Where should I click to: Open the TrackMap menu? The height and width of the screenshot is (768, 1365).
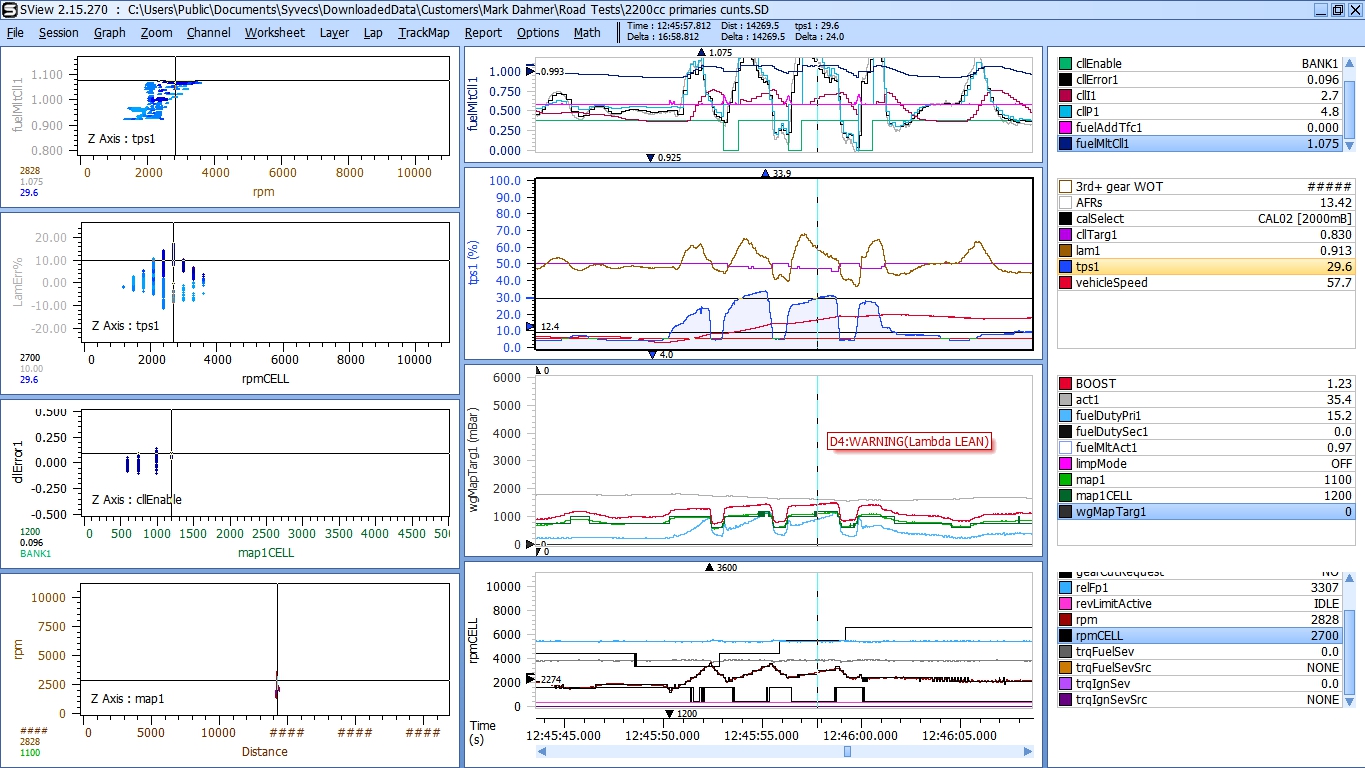click(424, 32)
